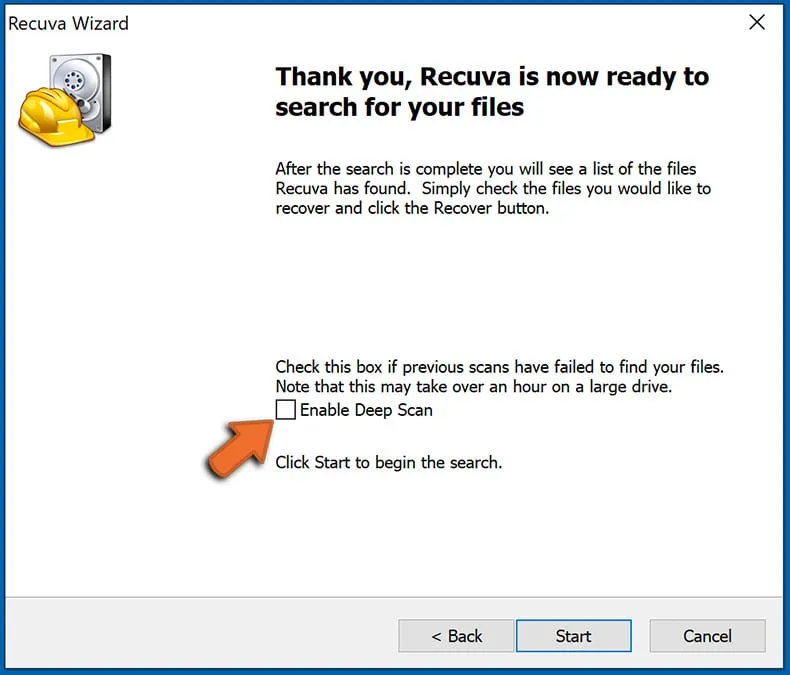Click the yellow hard hat icon
The image size is (790, 675).
point(46,118)
